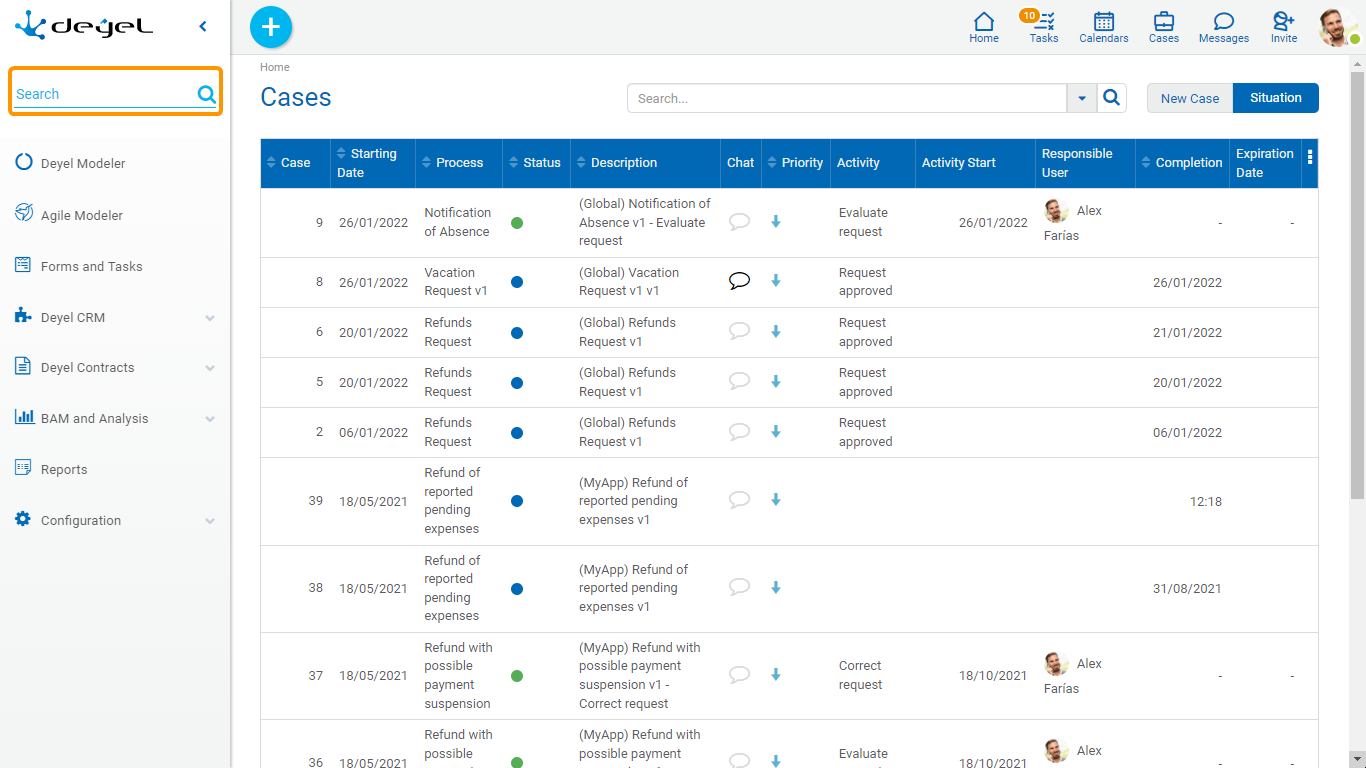Click the magnifier button beside Cases search
The width and height of the screenshot is (1366, 768).
(1112, 98)
